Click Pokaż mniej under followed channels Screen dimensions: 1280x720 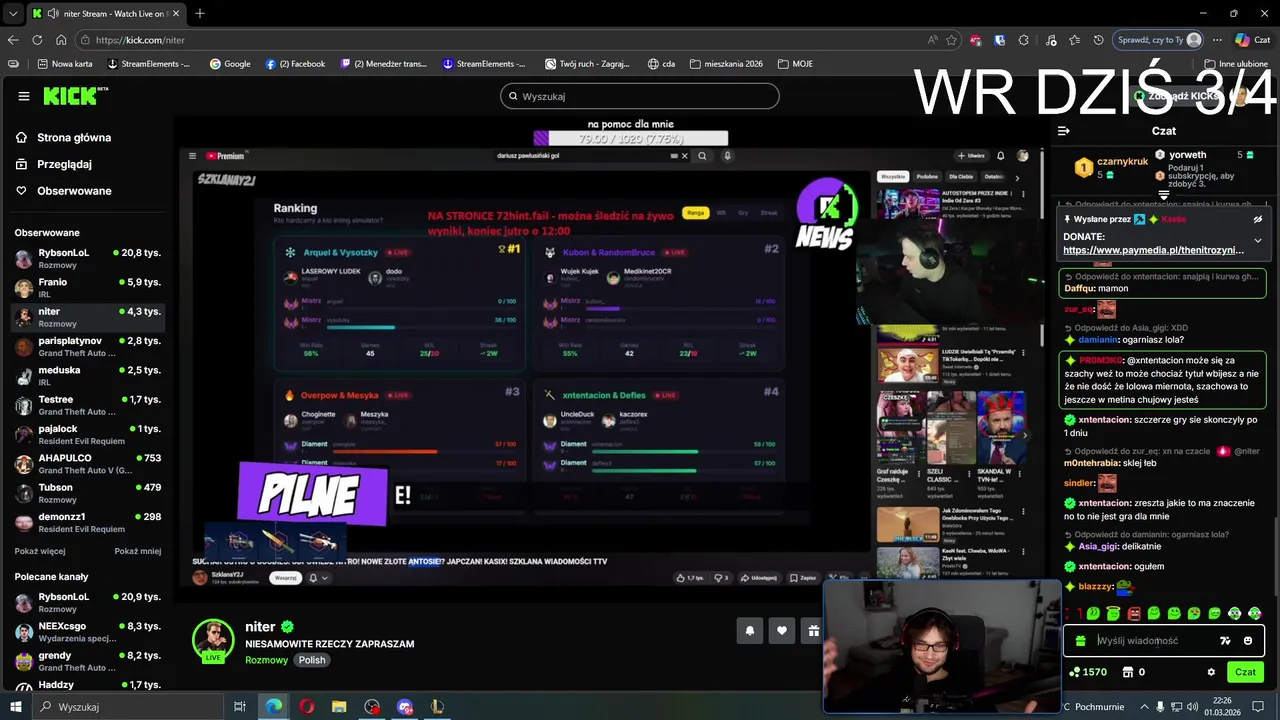pos(137,551)
